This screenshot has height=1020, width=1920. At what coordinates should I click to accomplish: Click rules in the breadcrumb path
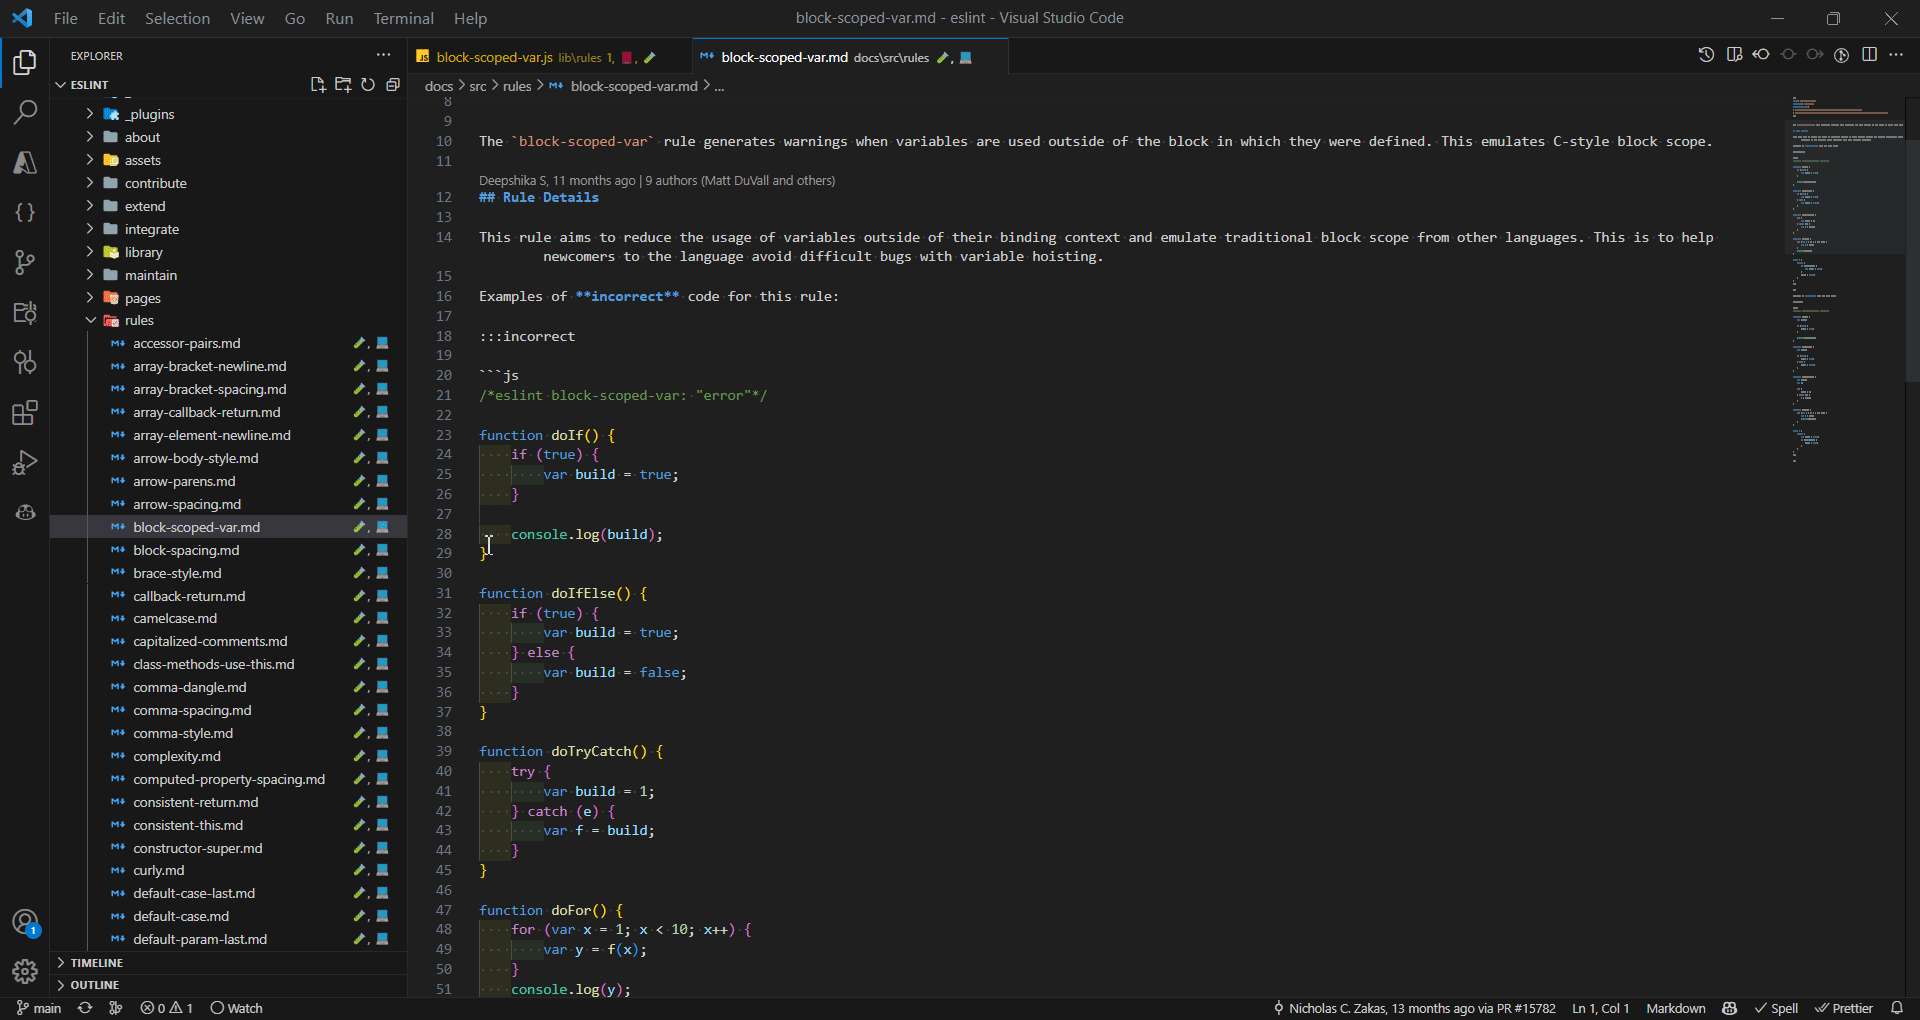[517, 86]
